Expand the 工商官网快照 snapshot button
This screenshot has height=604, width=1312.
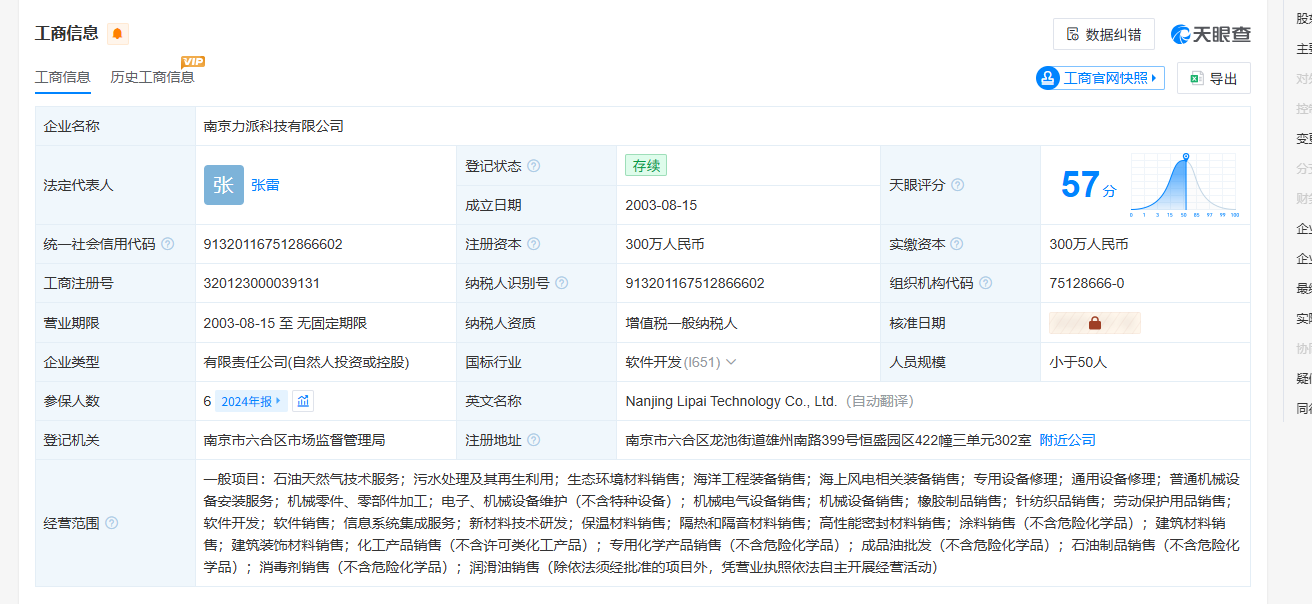(1100, 78)
